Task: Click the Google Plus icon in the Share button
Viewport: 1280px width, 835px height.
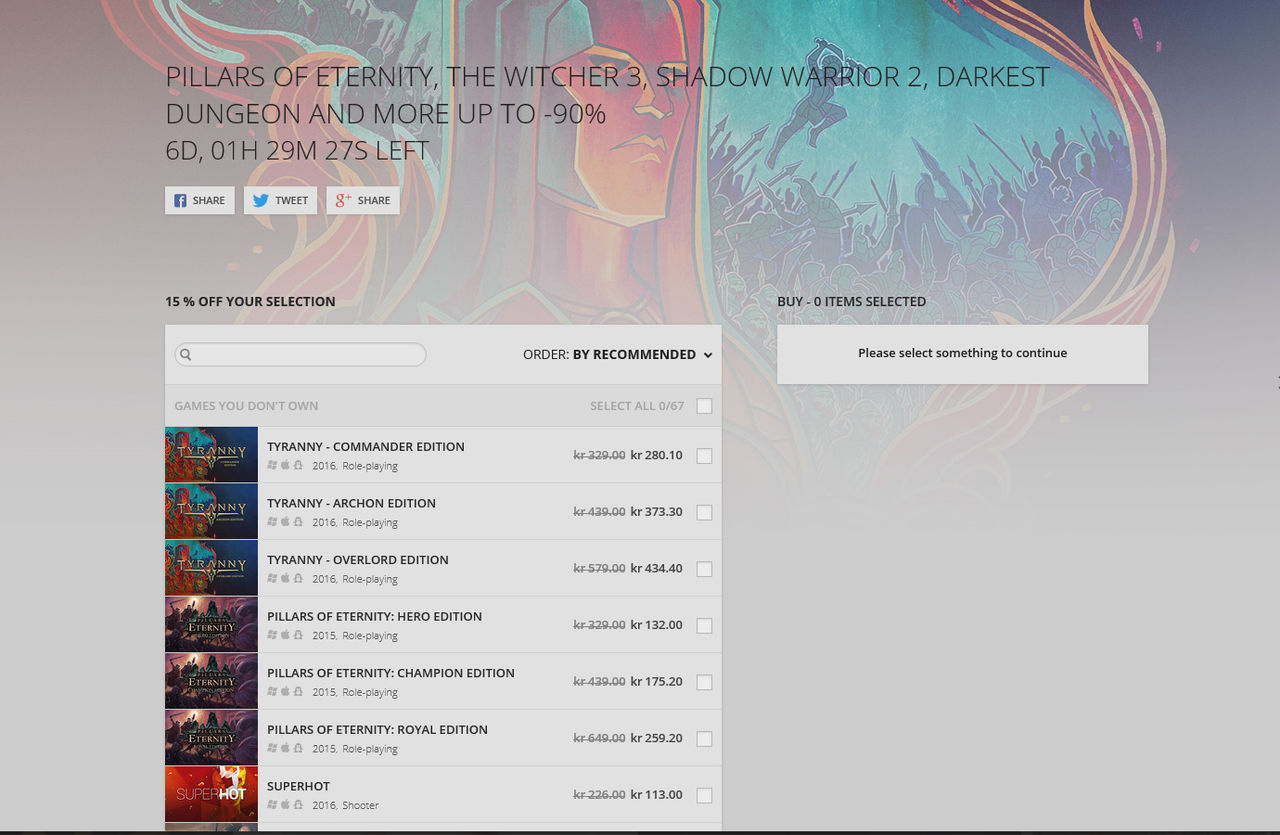Action: click(x=343, y=200)
